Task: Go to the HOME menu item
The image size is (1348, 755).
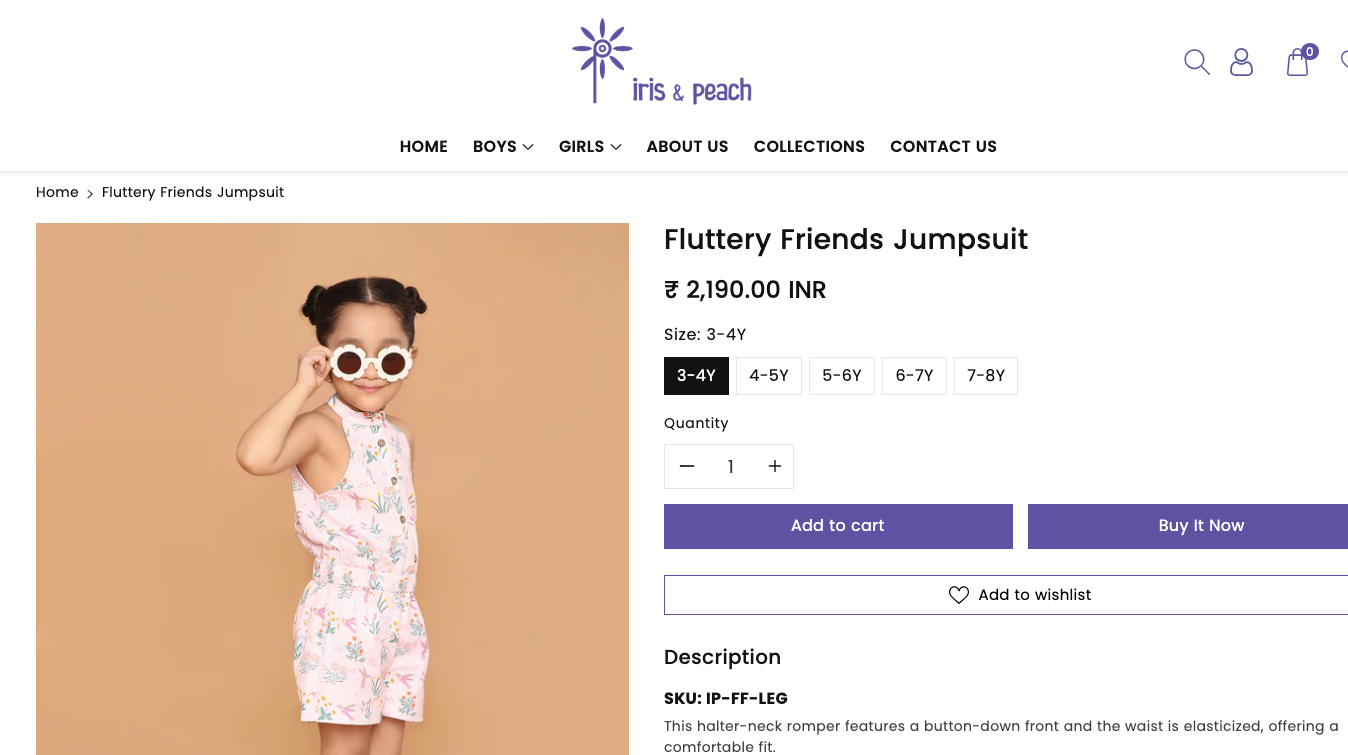Action: 423,146
